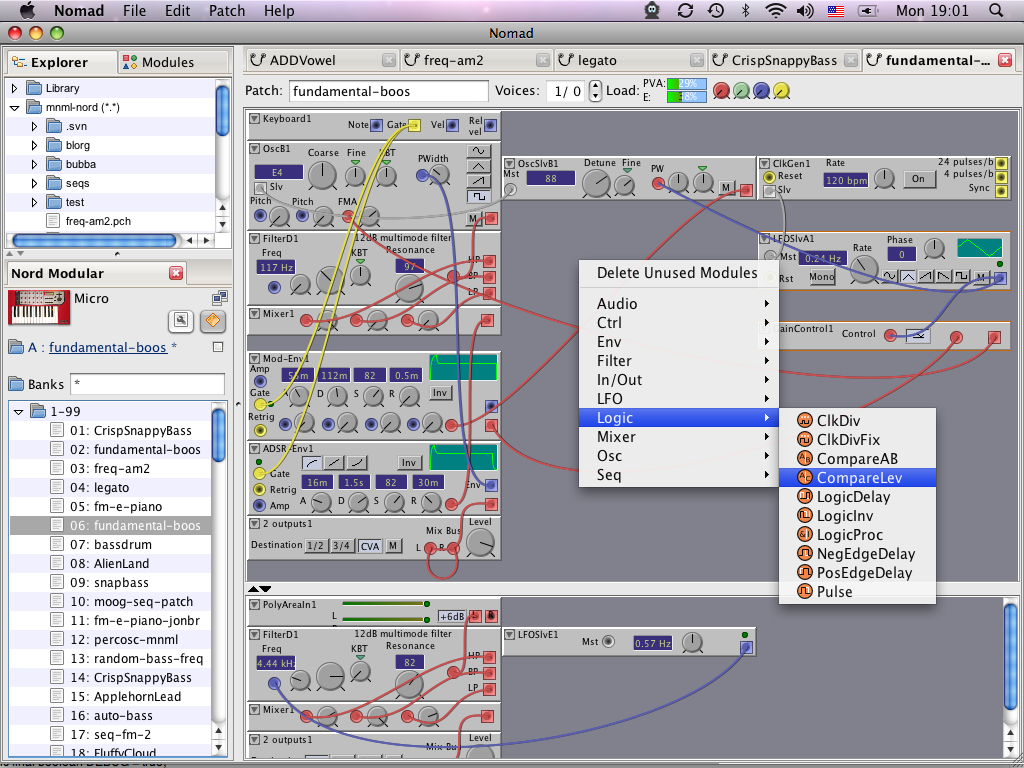Select the yellow morph knob icon in patch toolbar
1024x768 pixels.
(x=780, y=91)
